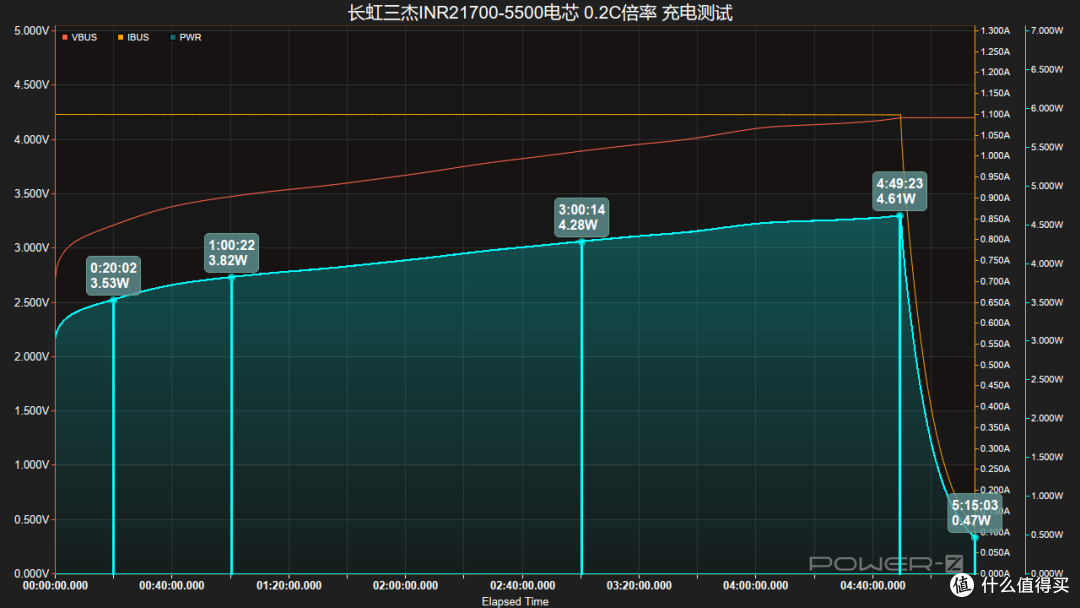
Task: Click the 00:00:00.000 time axis tick
Action: coord(55,585)
